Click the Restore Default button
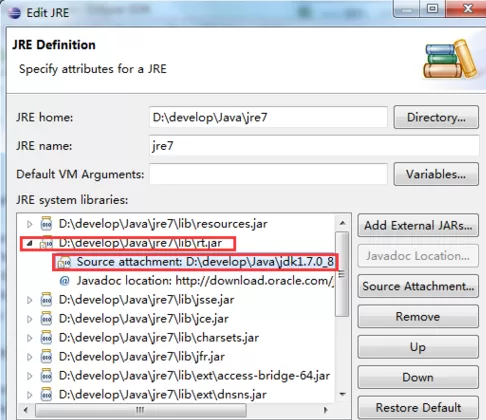This screenshot has height=420, width=486. 418,407
